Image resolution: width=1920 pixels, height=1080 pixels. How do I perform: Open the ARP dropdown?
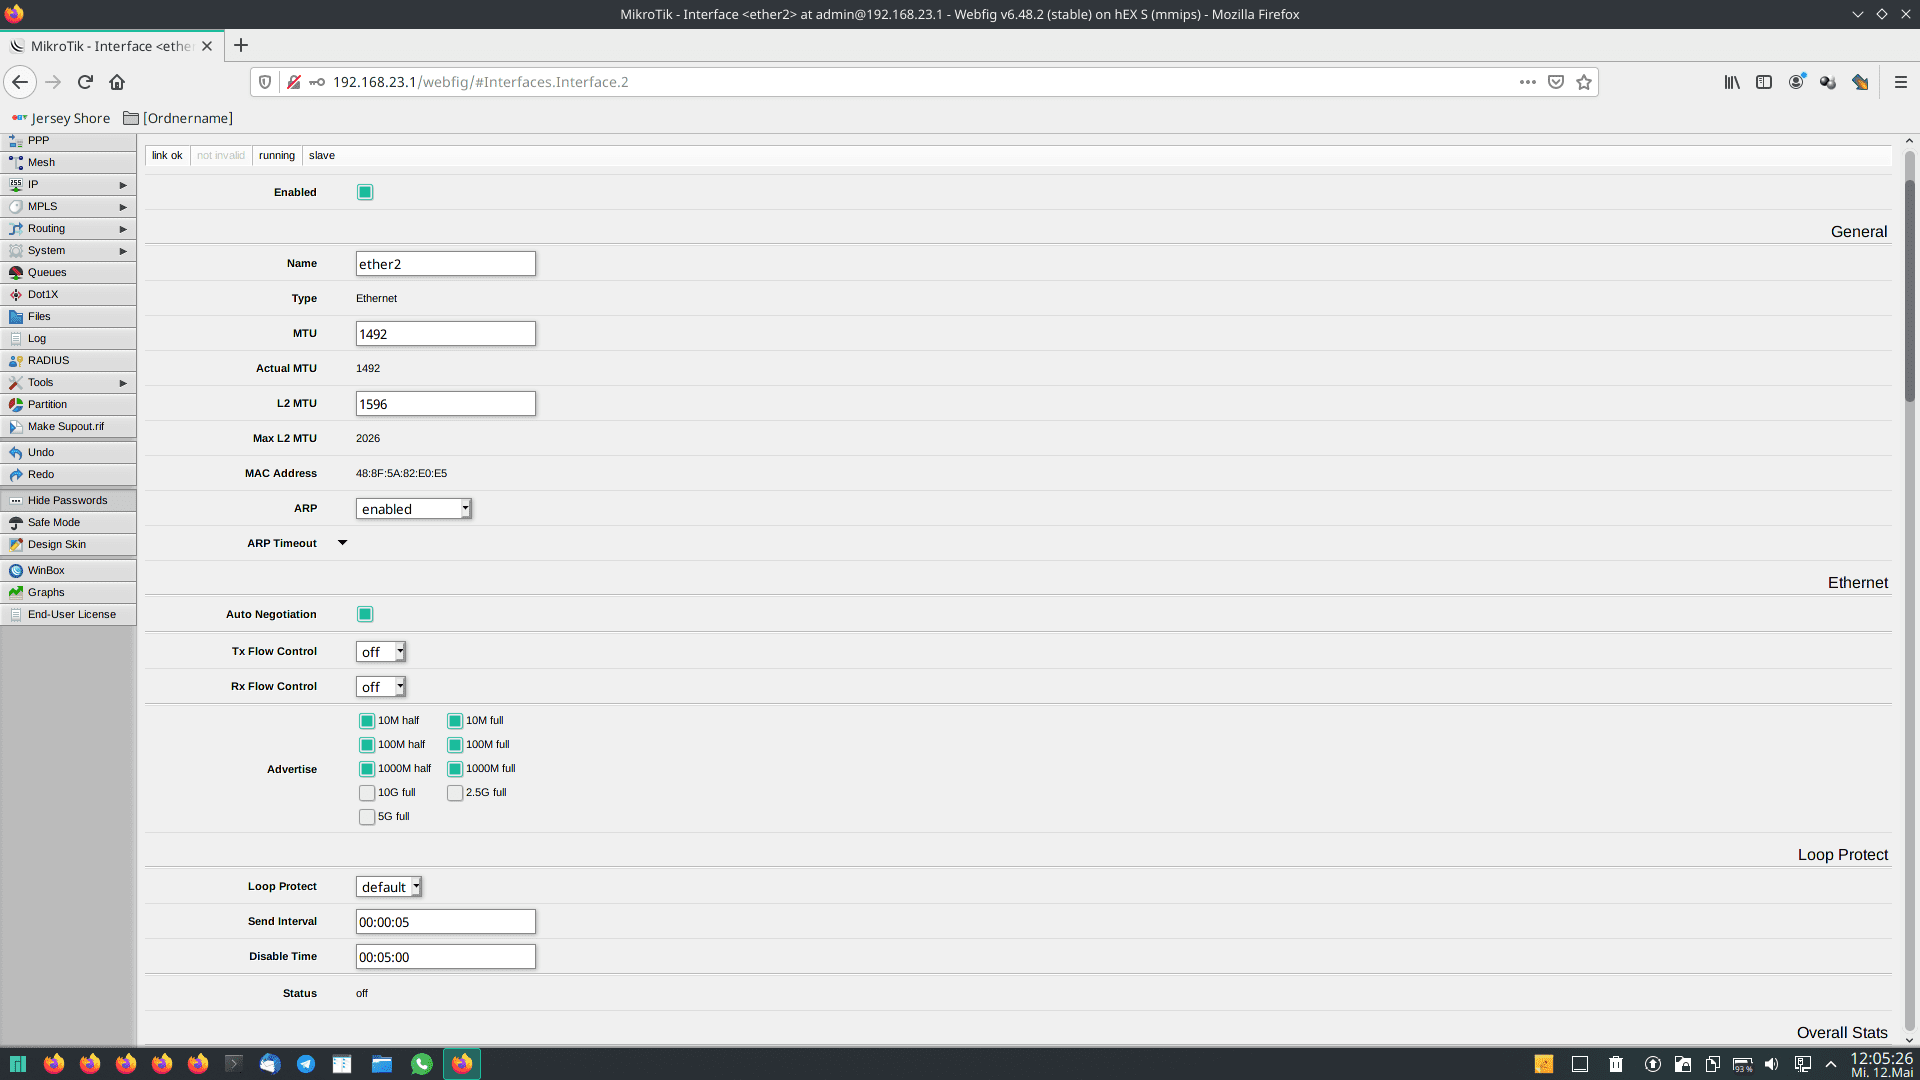(413, 509)
